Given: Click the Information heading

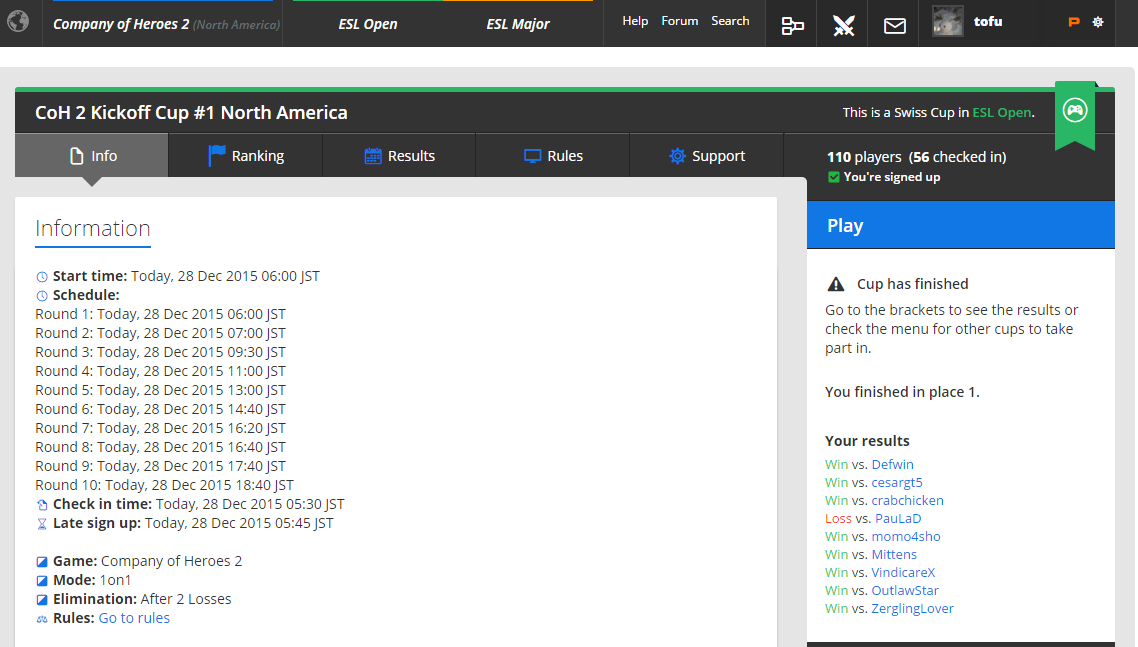Looking at the screenshot, I should point(93,229).
